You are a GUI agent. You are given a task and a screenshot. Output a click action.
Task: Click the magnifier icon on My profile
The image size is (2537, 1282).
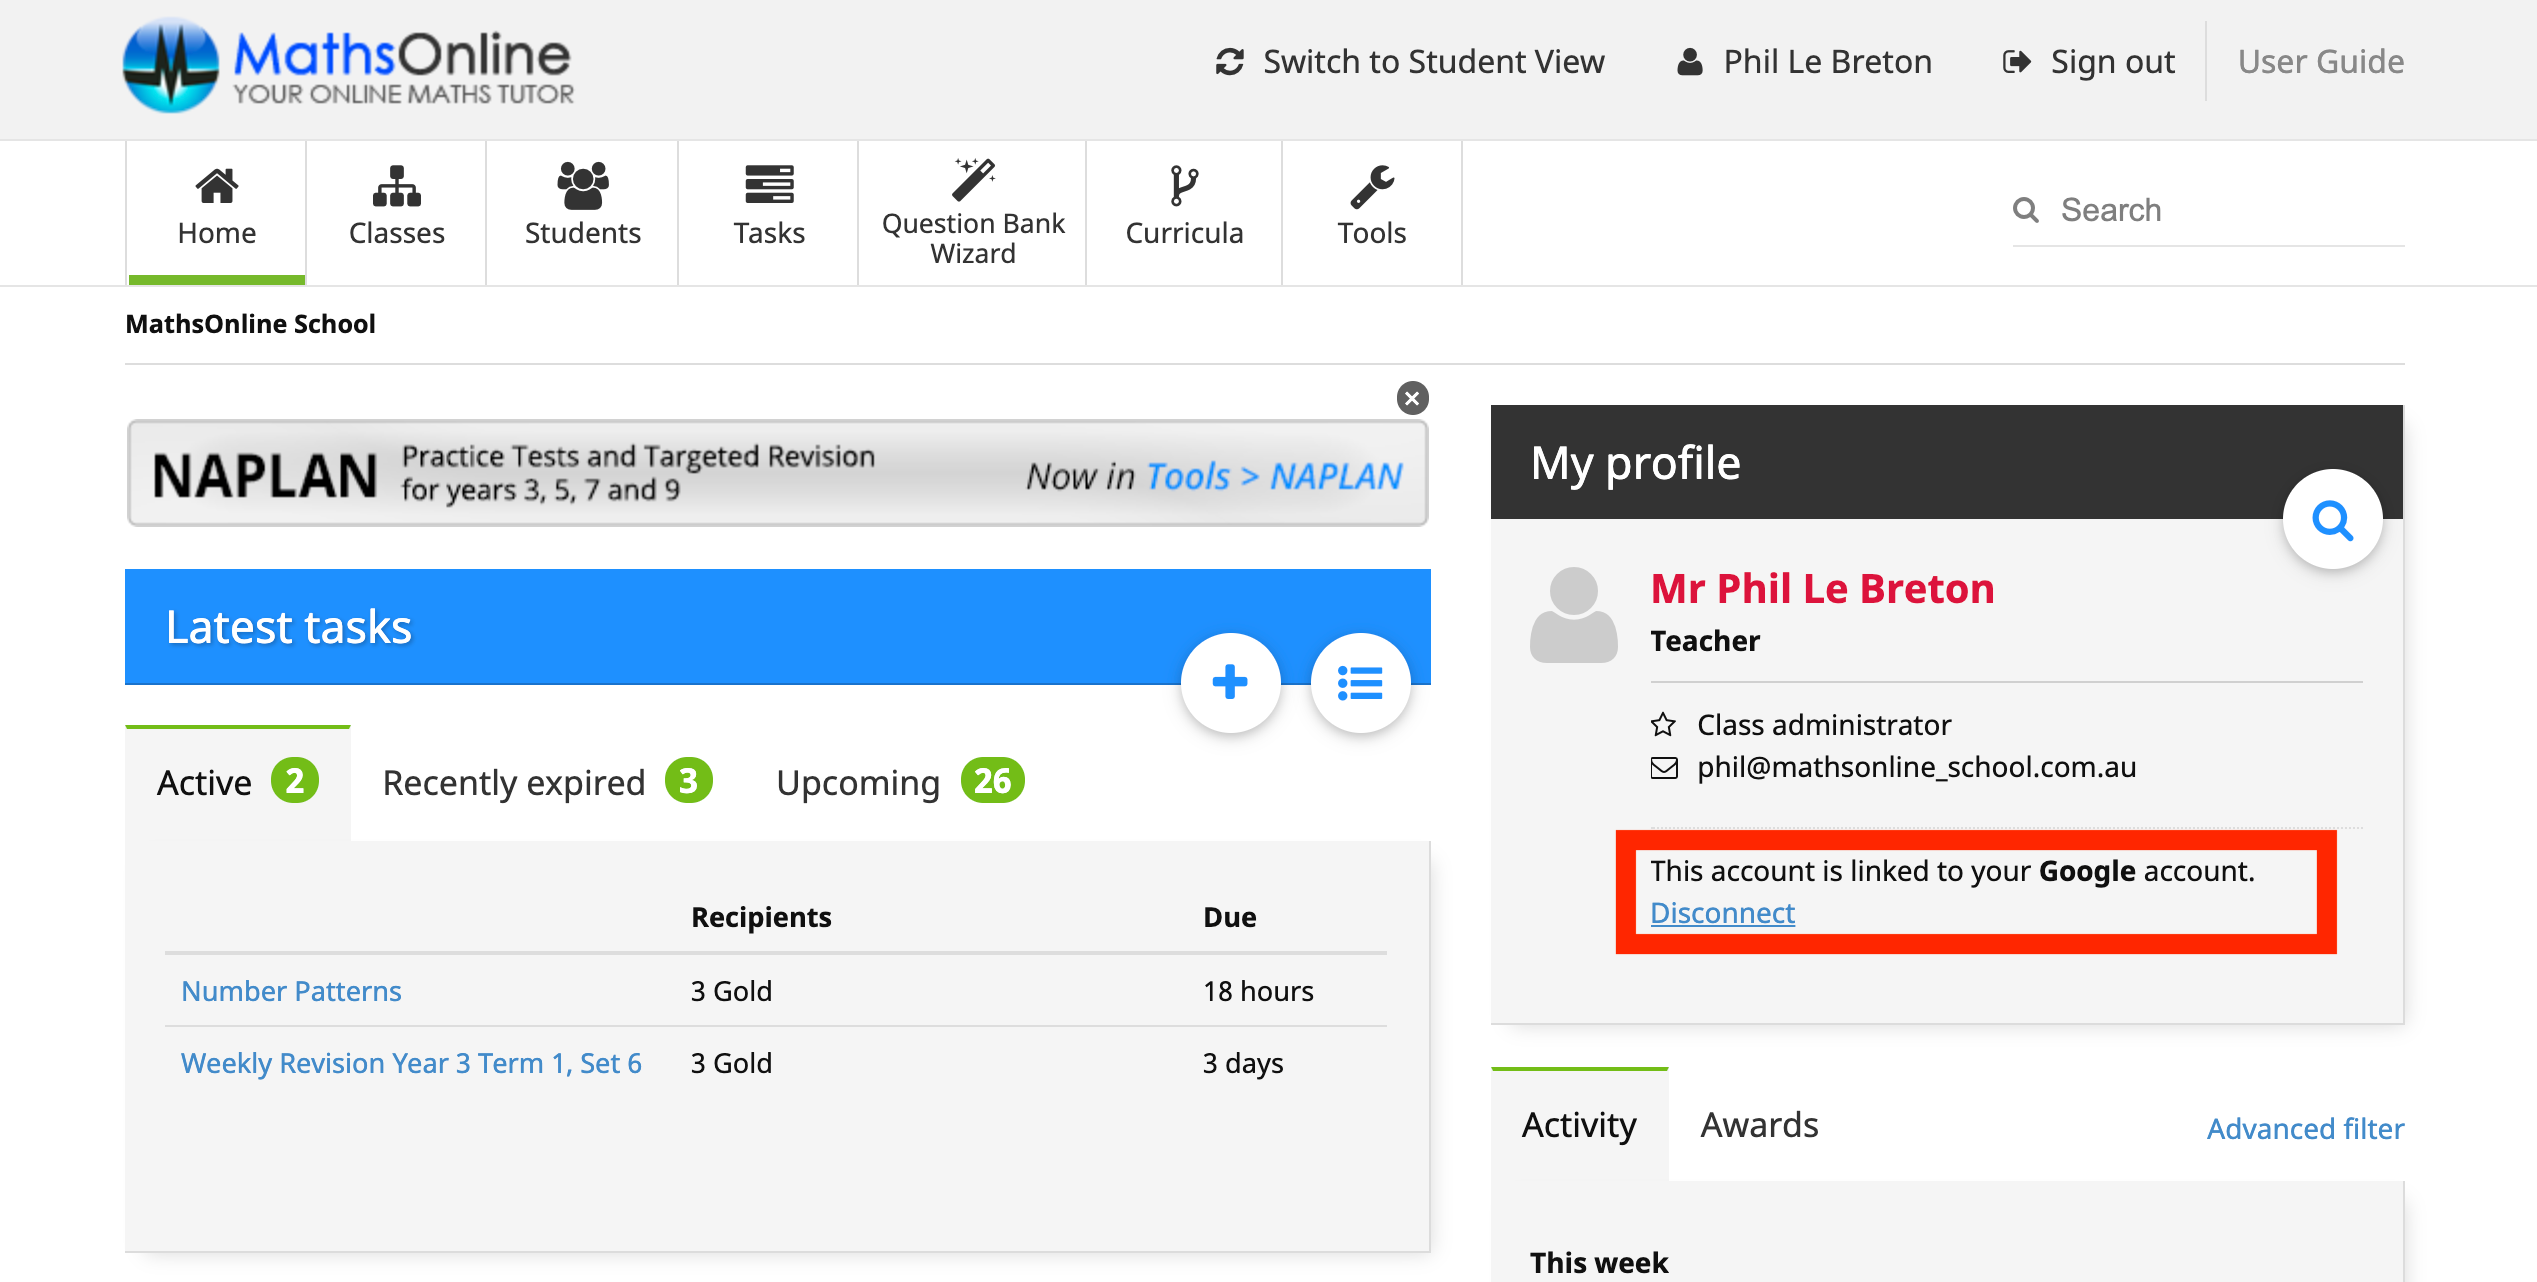click(x=2332, y=519)
